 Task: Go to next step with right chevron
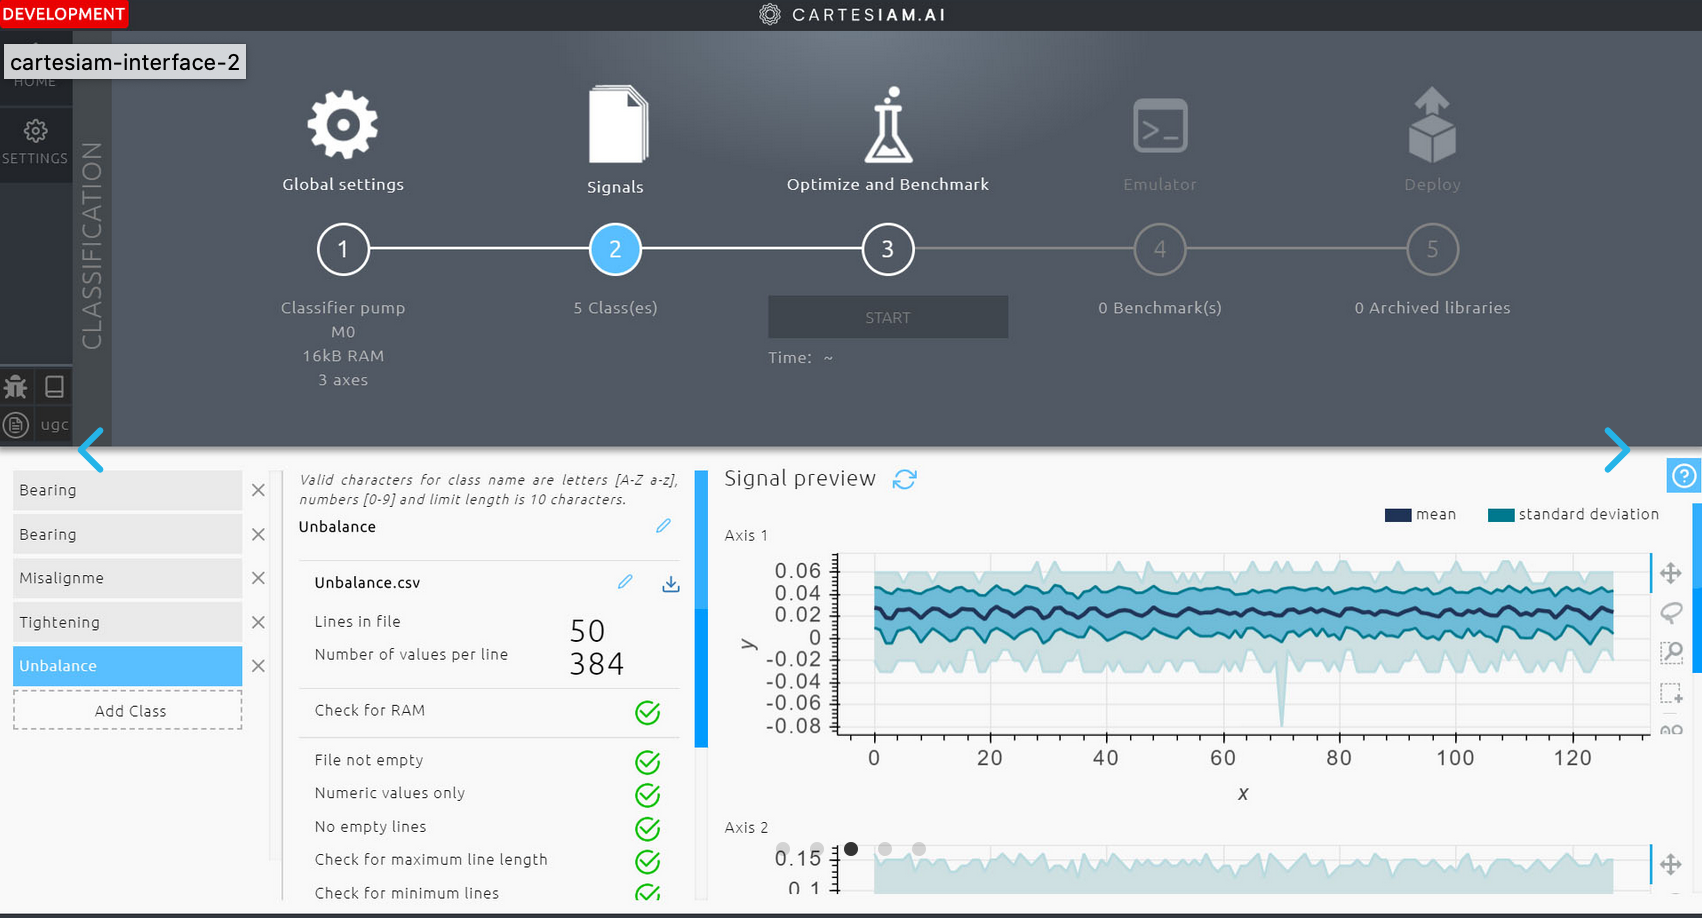click(x=1616, y=450)
